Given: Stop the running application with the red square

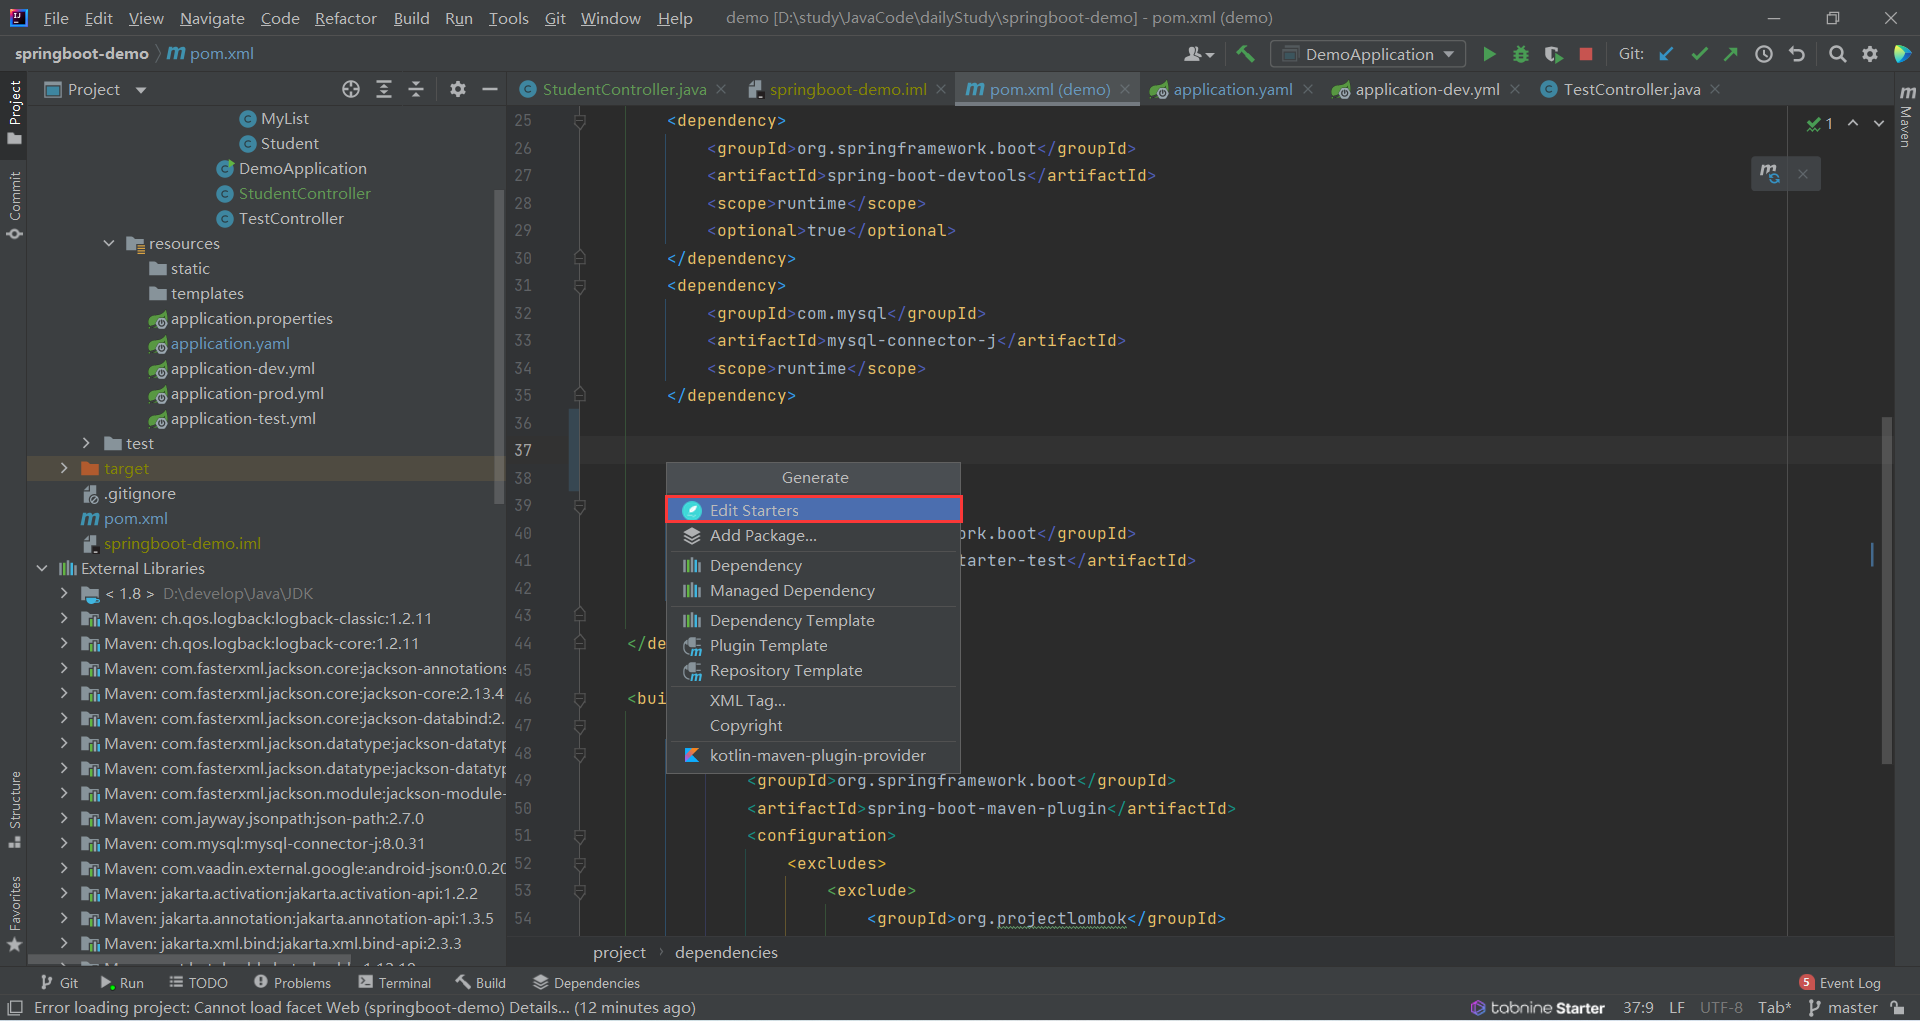Looking at the screenshot, I should (1586, 54).
